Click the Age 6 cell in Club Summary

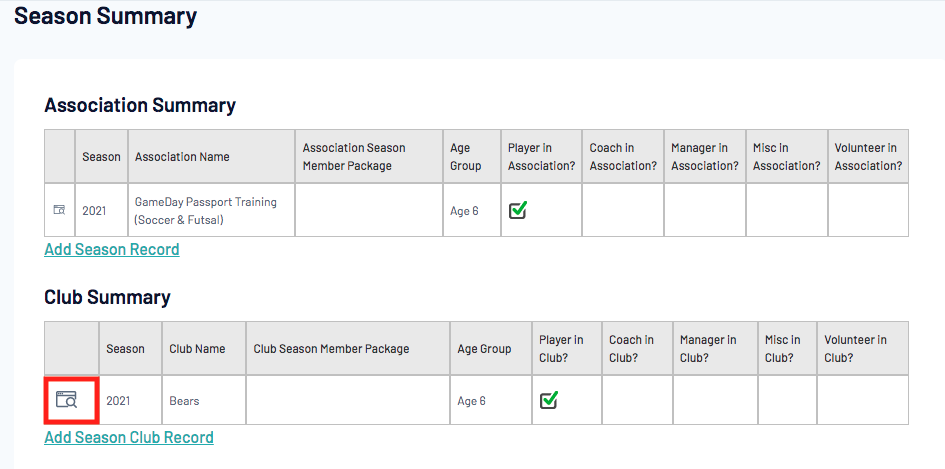click(472, 401)
